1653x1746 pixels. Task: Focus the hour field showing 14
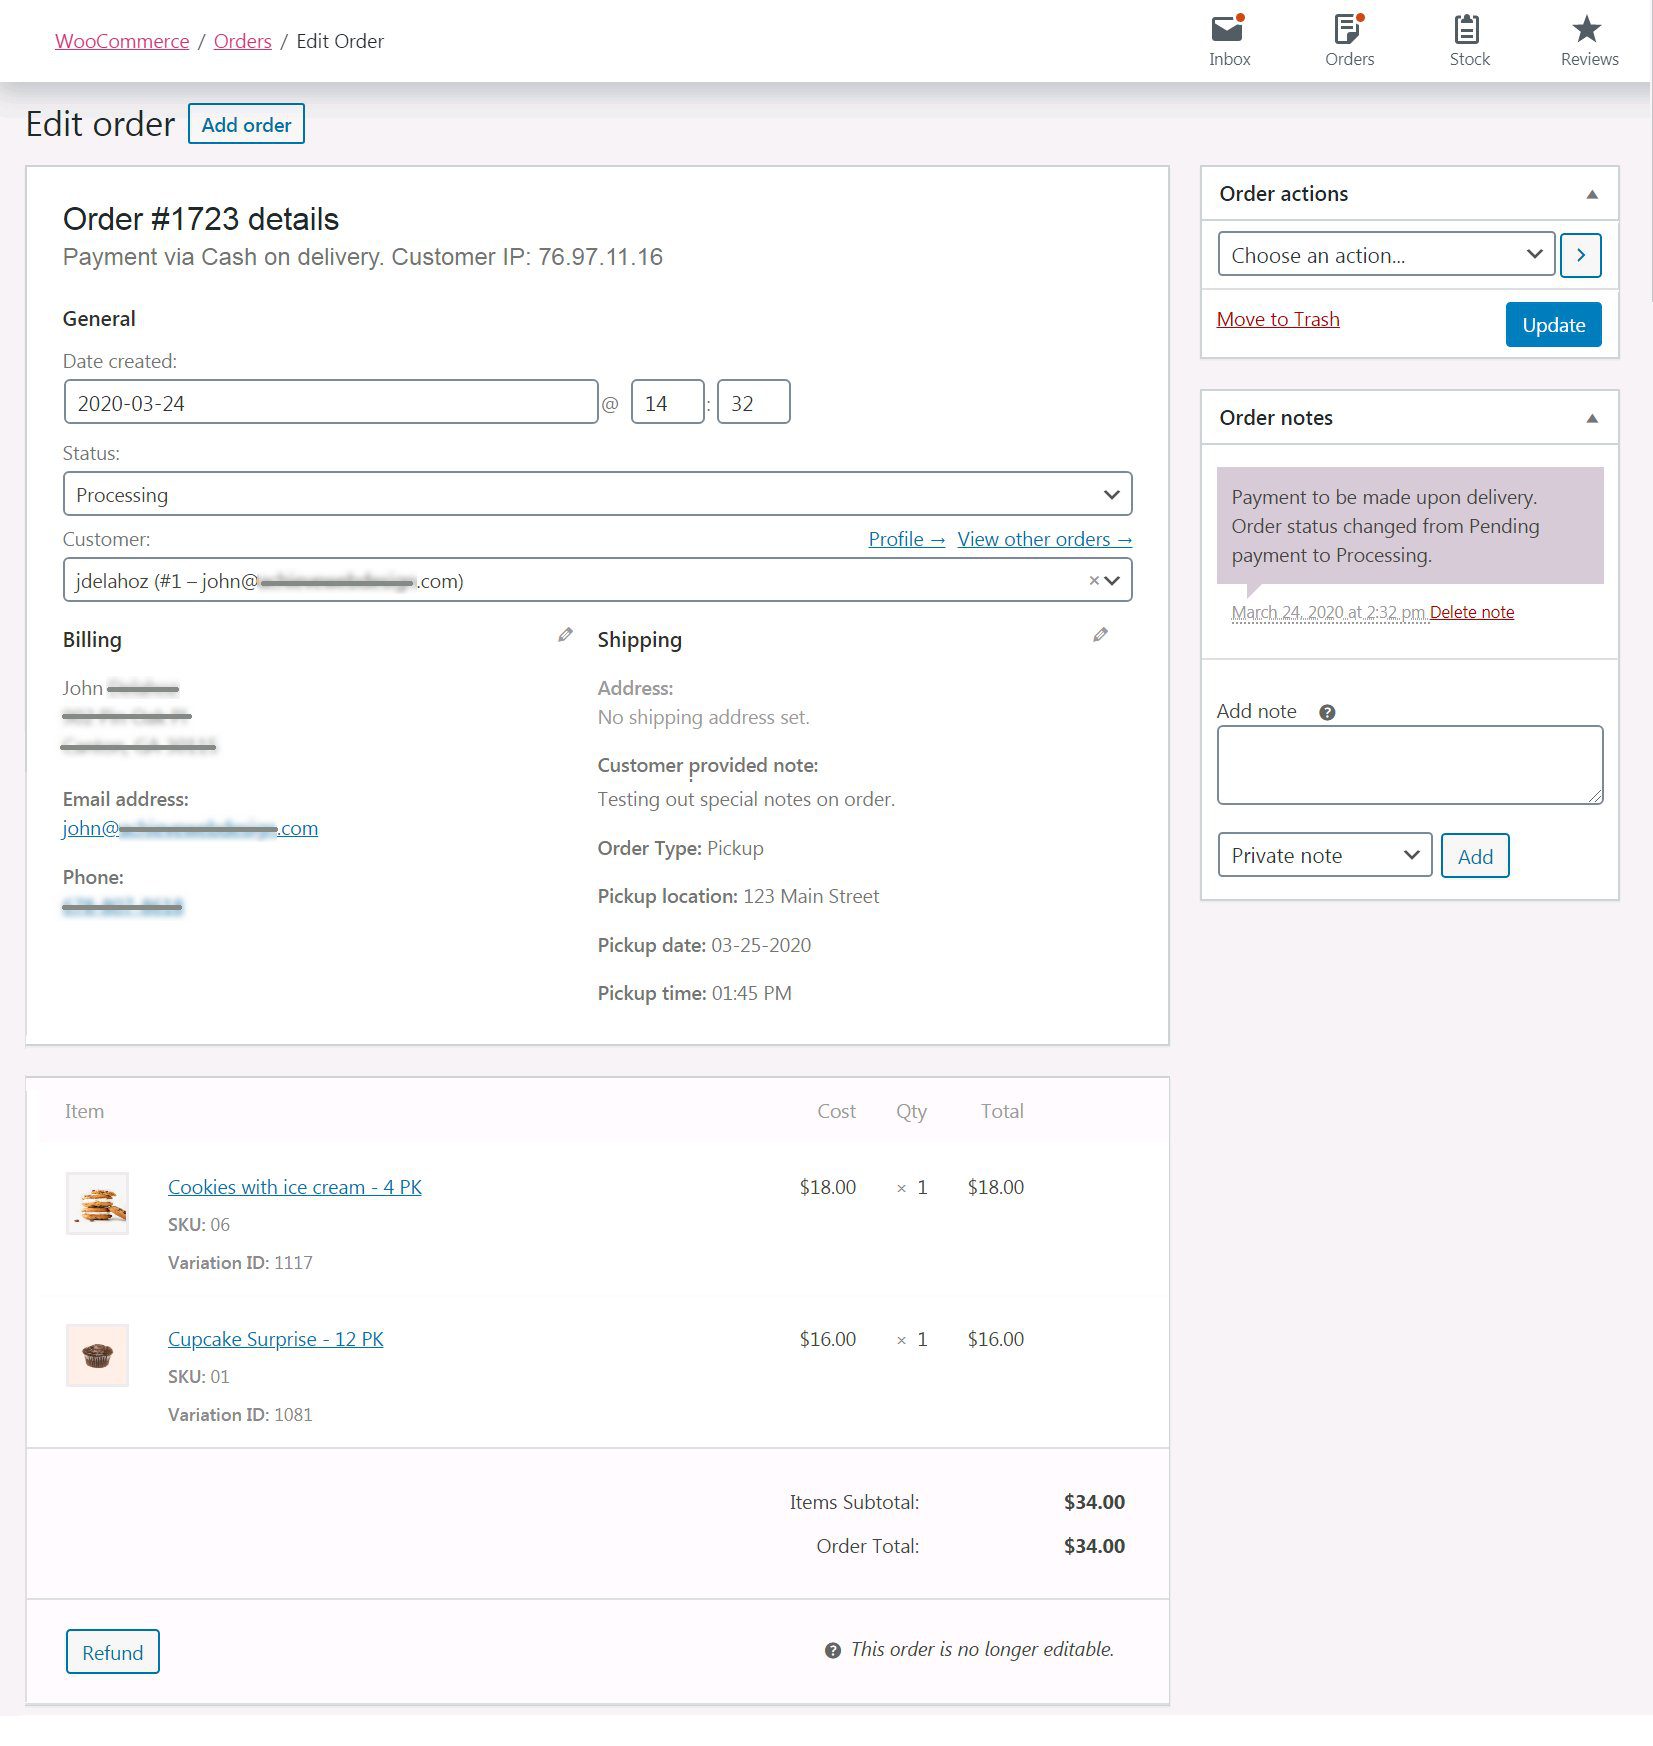click(667, 402)
